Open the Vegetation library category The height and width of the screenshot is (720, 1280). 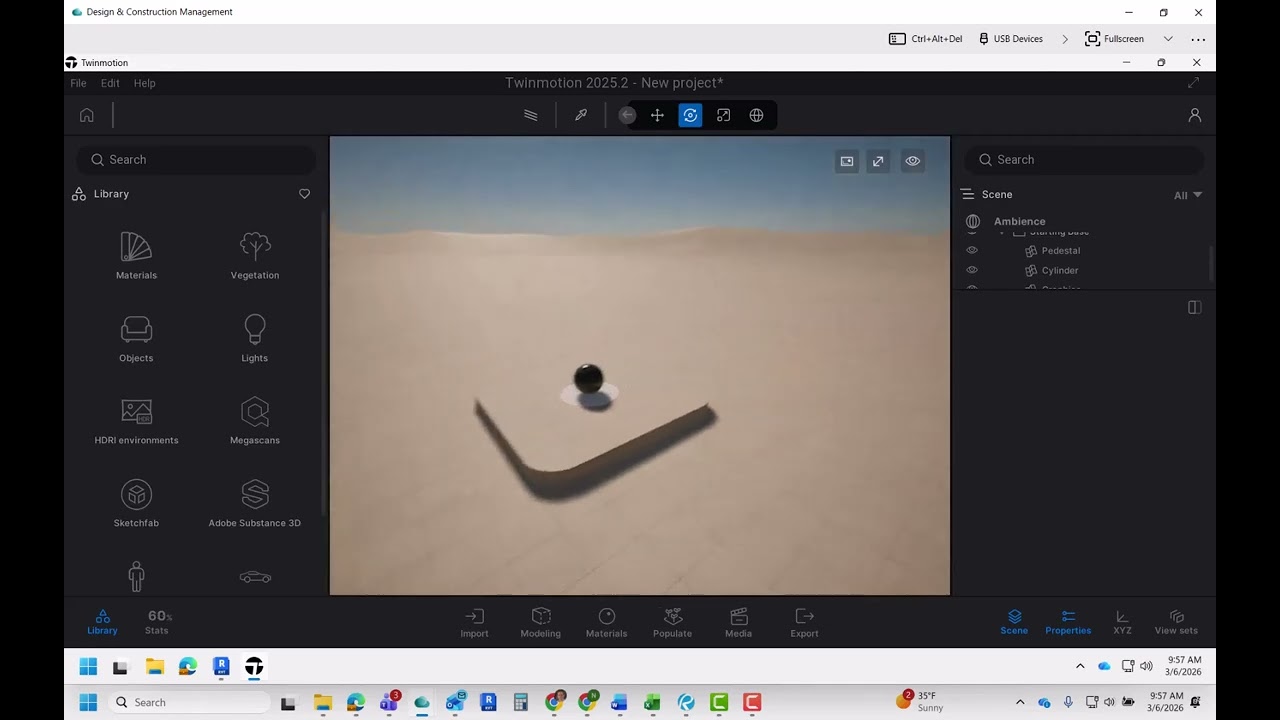[x=255, y=256]
